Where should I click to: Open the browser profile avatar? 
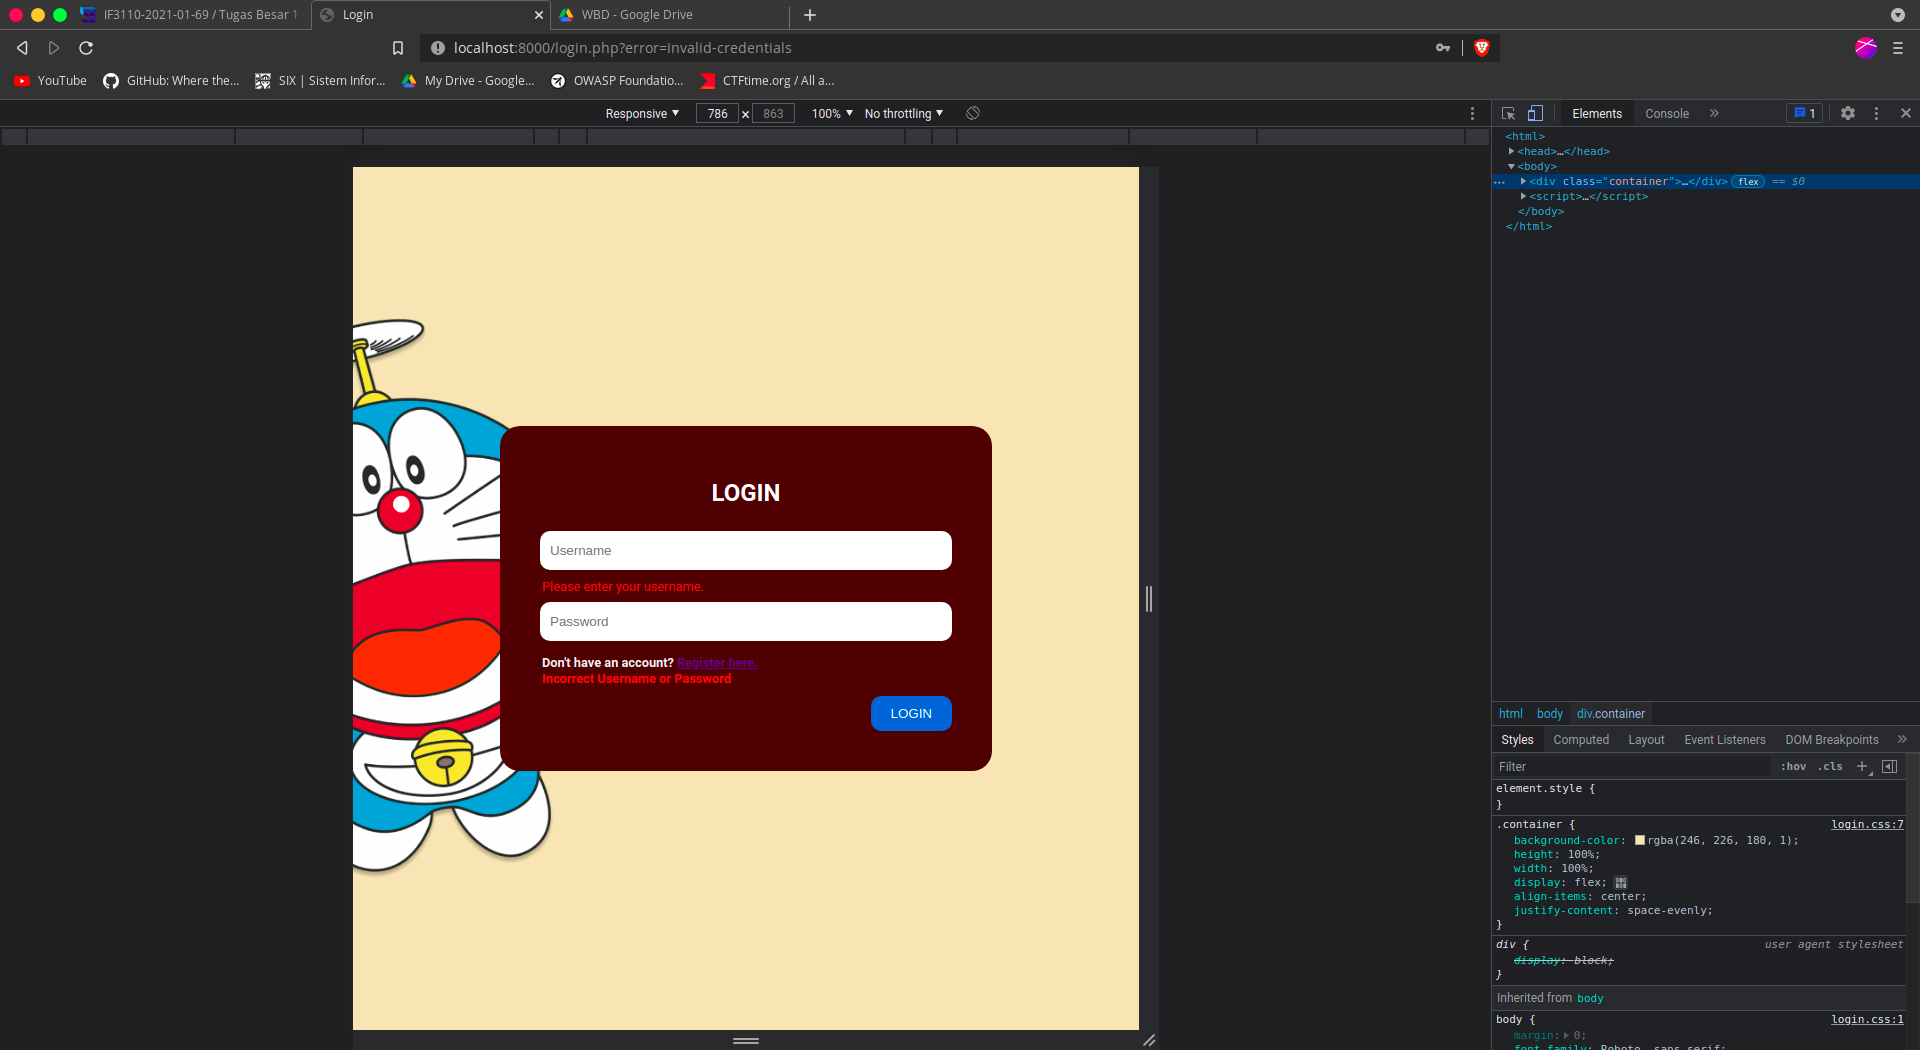pyautogui.click(x=1865, y=48)
